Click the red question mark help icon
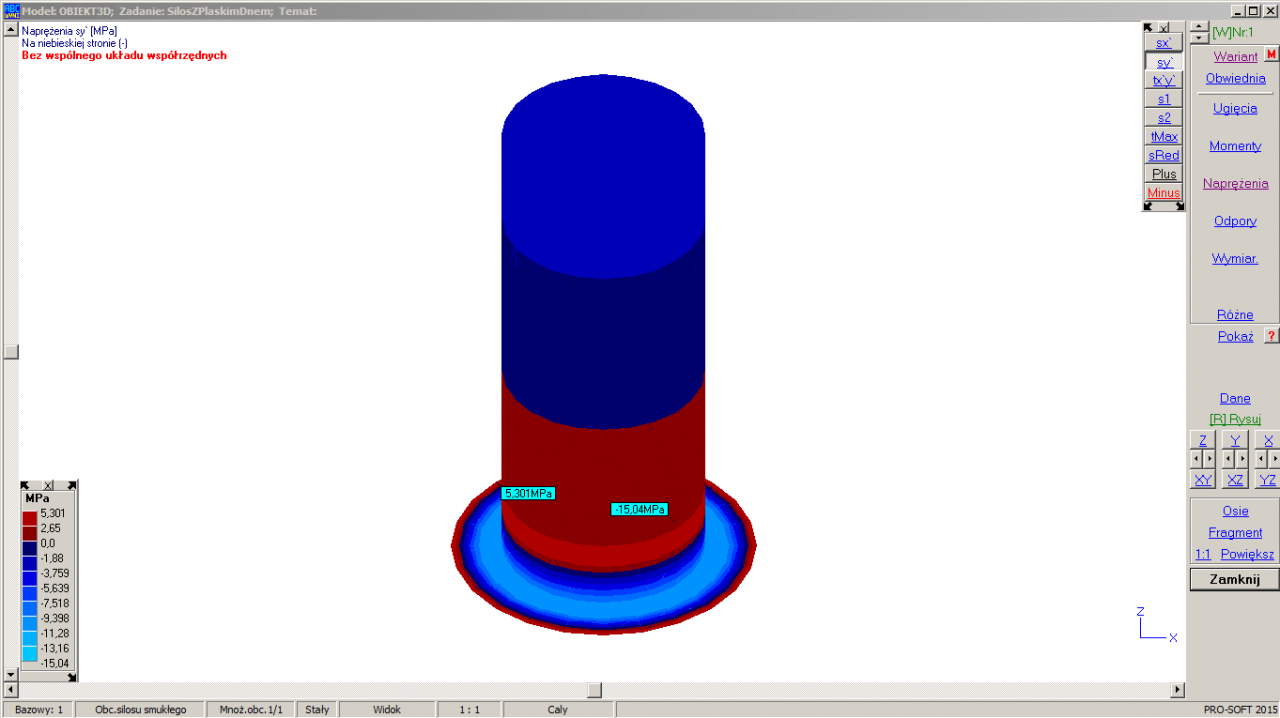 click(1271, 336)
